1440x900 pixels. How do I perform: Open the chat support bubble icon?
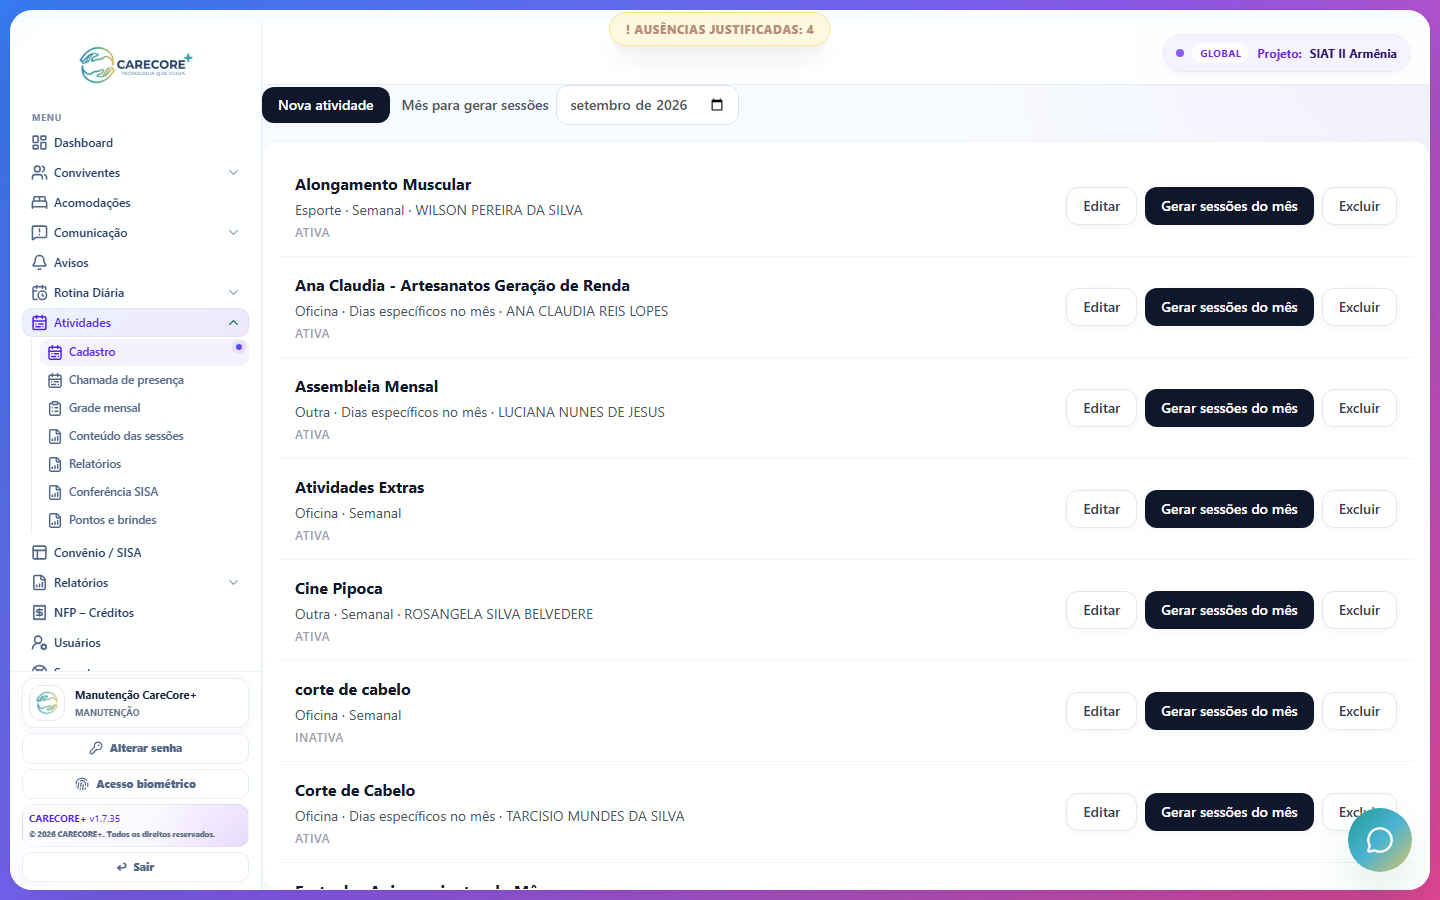1379,840
